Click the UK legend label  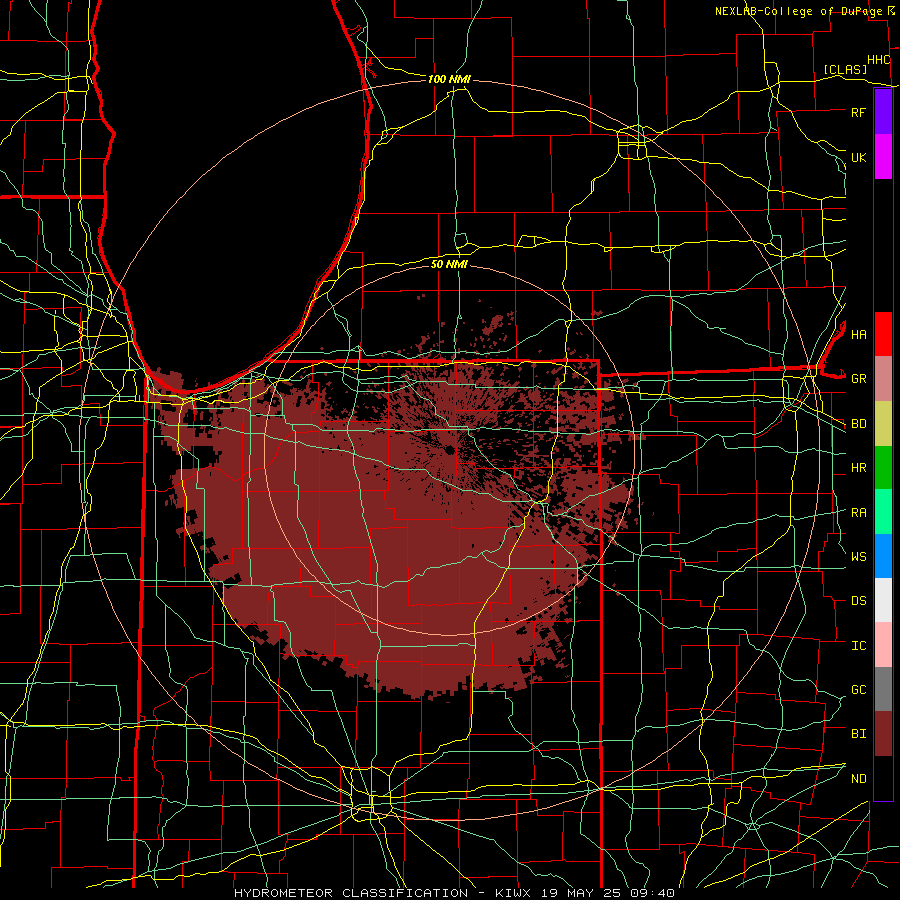coord(858,157)
